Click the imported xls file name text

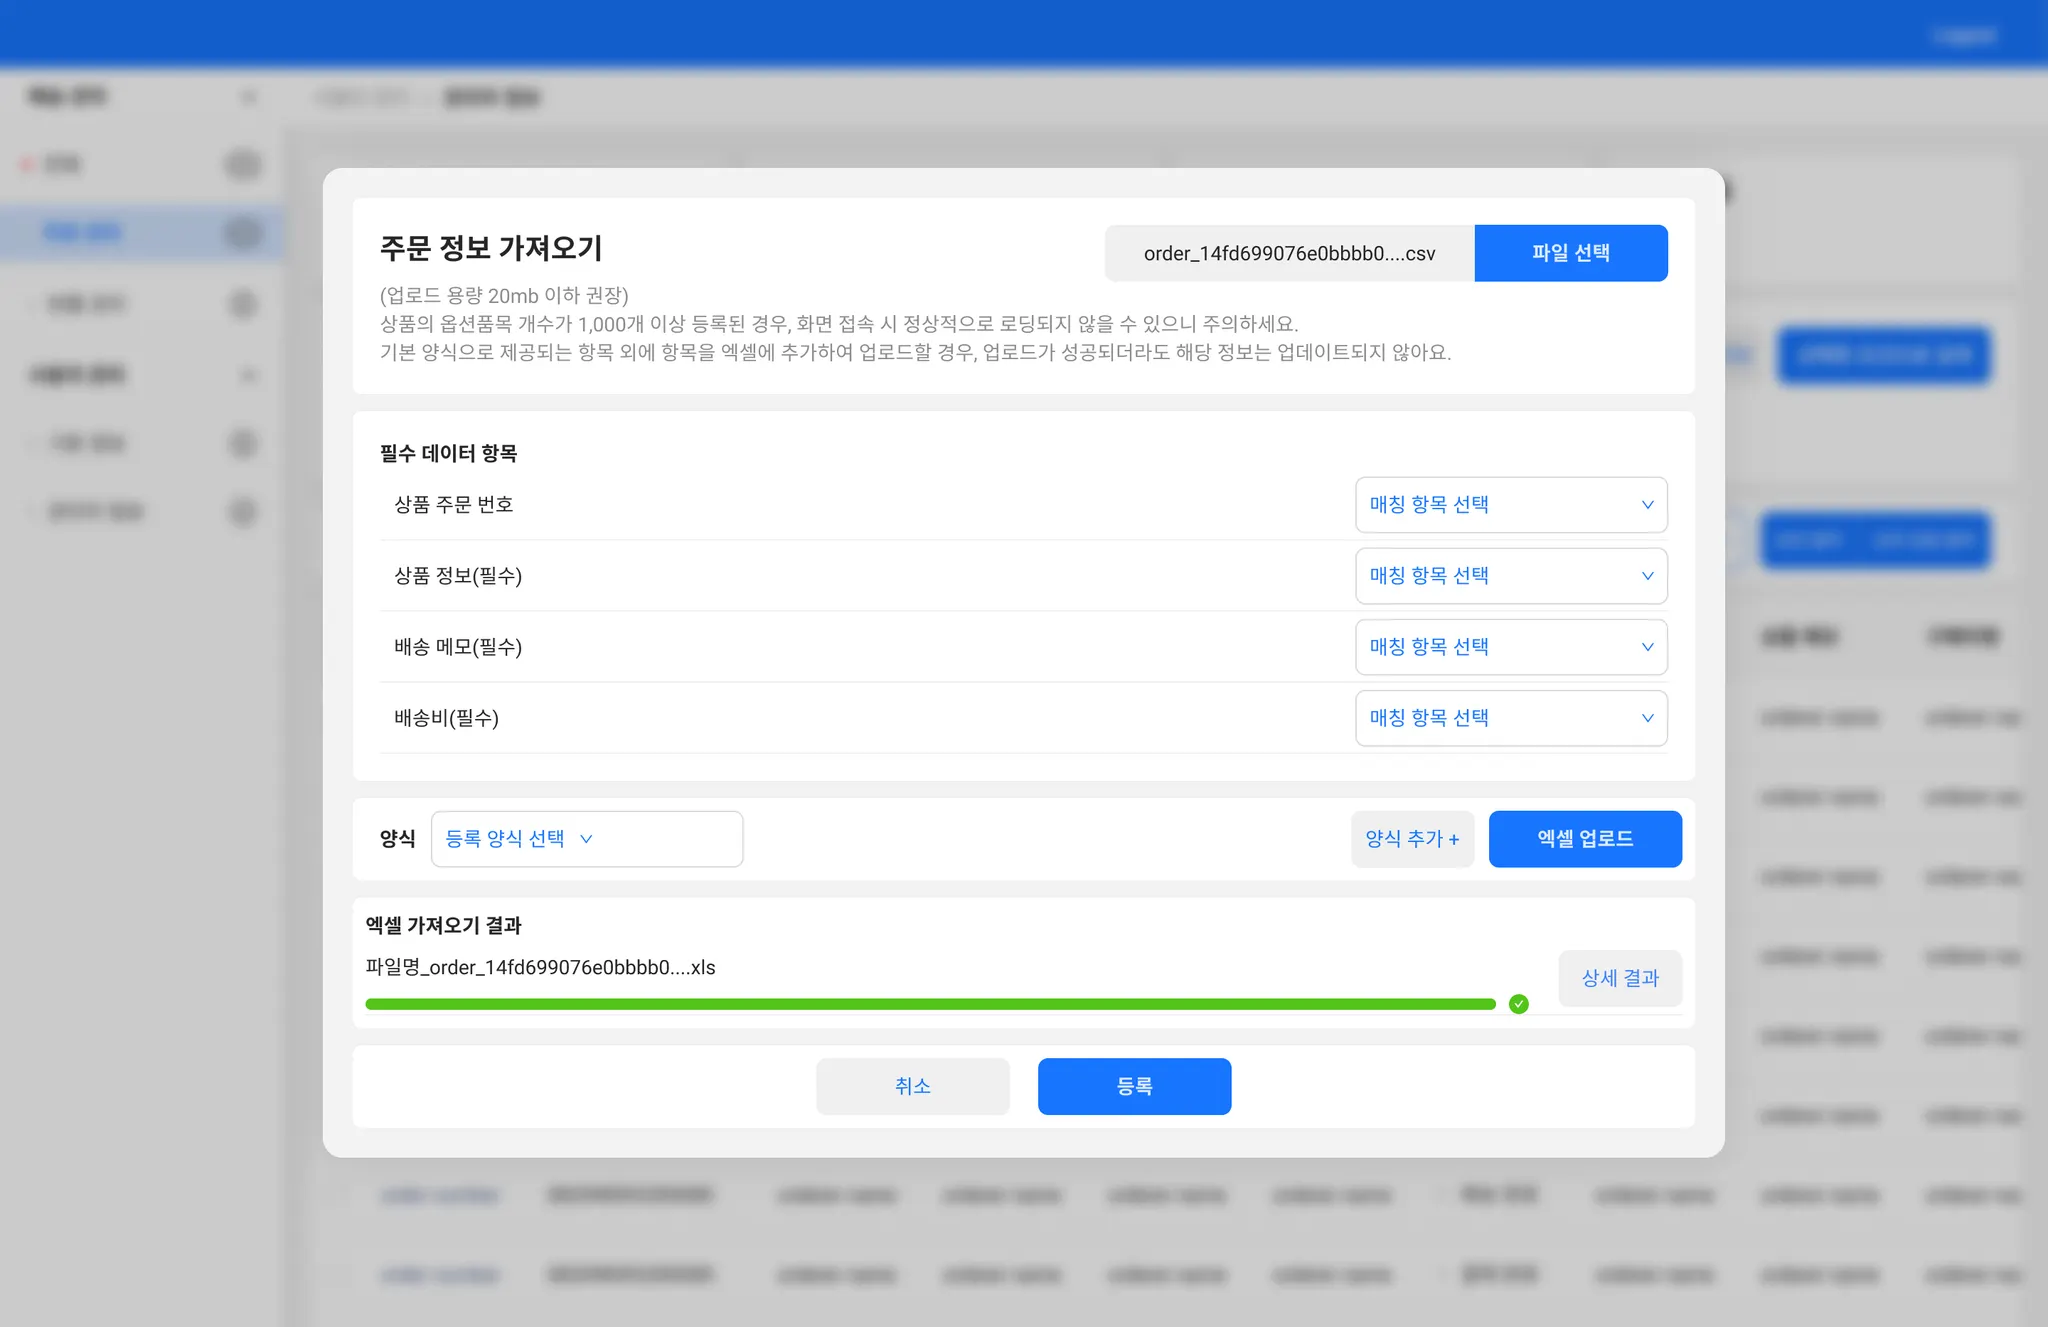click(x=540, y=967)
